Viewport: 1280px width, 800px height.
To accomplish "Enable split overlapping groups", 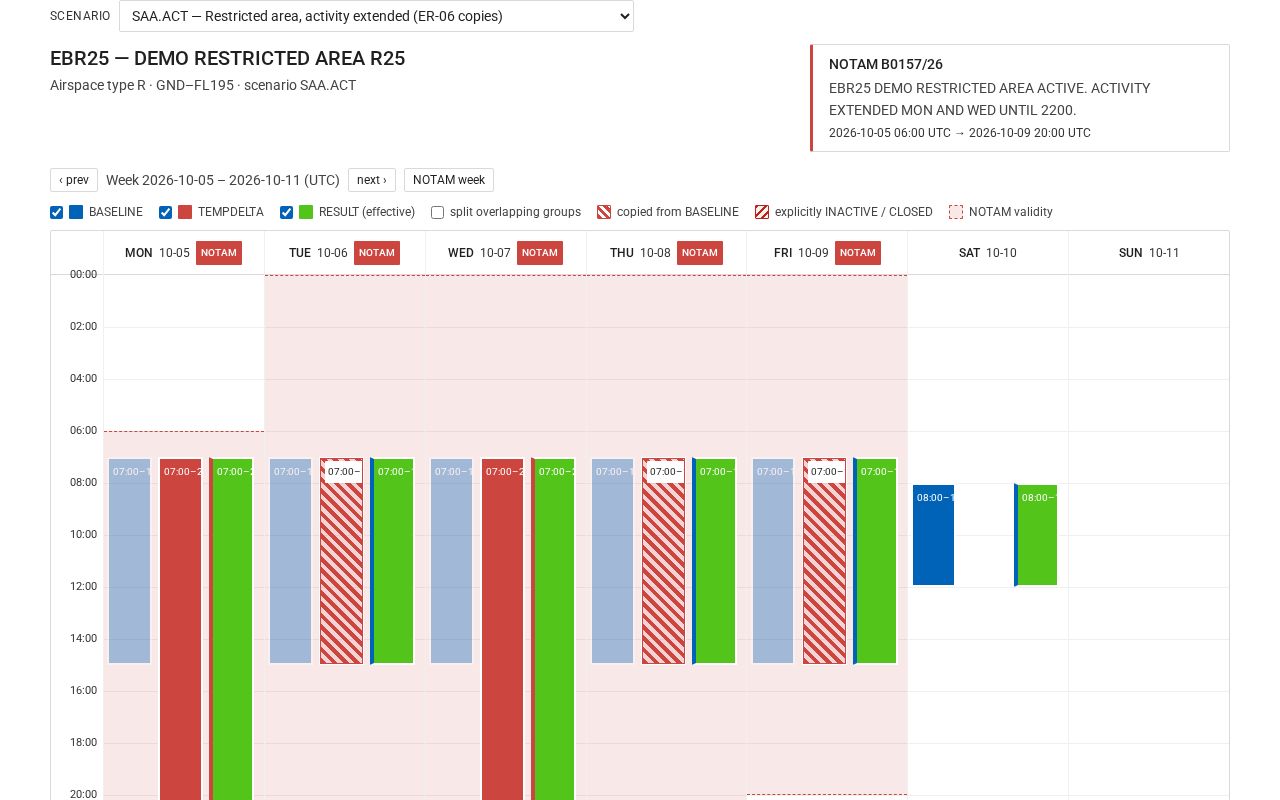I will [438, 212].
